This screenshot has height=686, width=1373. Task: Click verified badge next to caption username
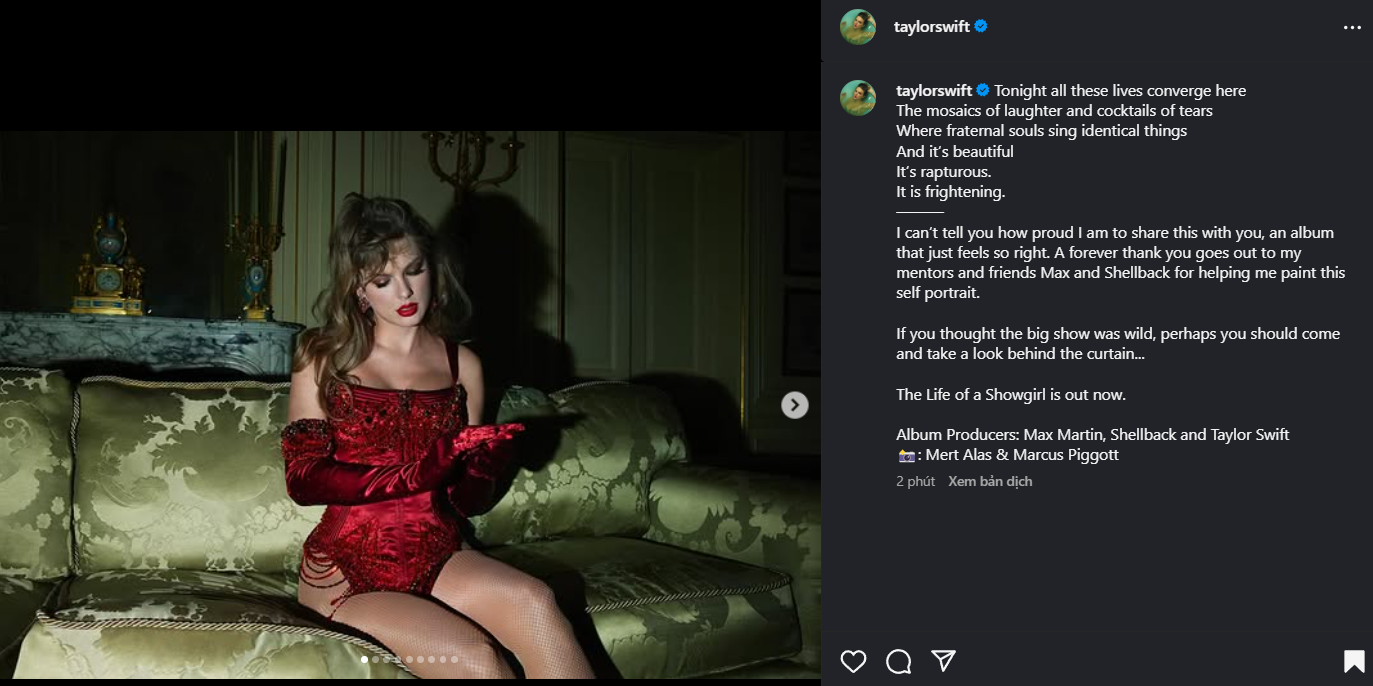983,91
